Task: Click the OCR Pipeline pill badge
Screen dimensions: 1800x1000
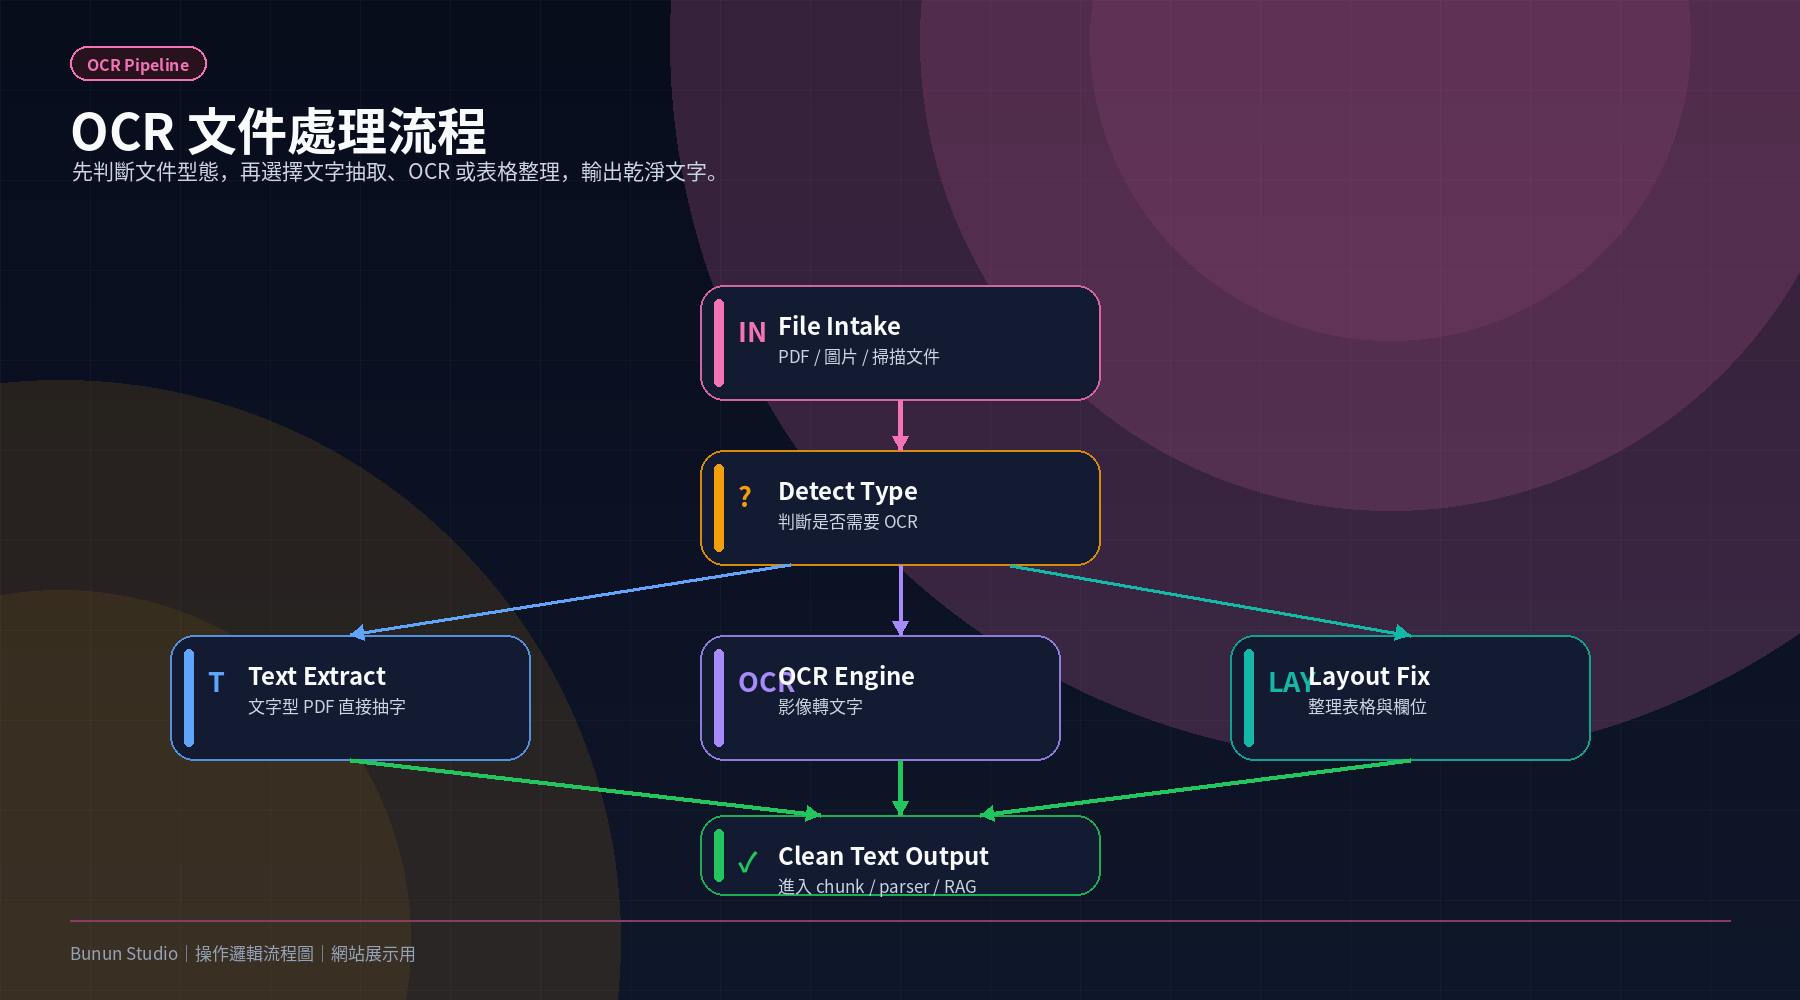Action: click(138, 64)
